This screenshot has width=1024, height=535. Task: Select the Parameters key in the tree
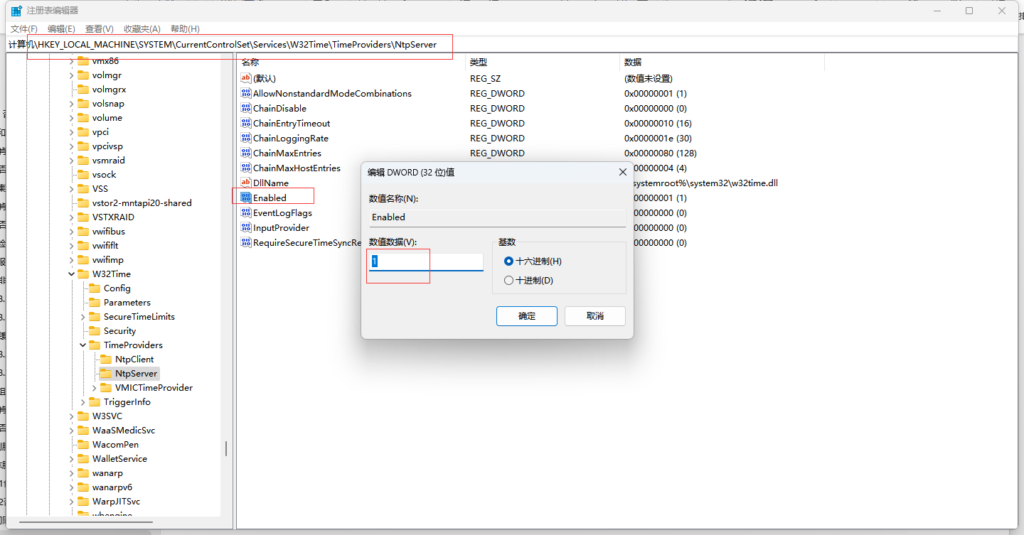[127, 302]
